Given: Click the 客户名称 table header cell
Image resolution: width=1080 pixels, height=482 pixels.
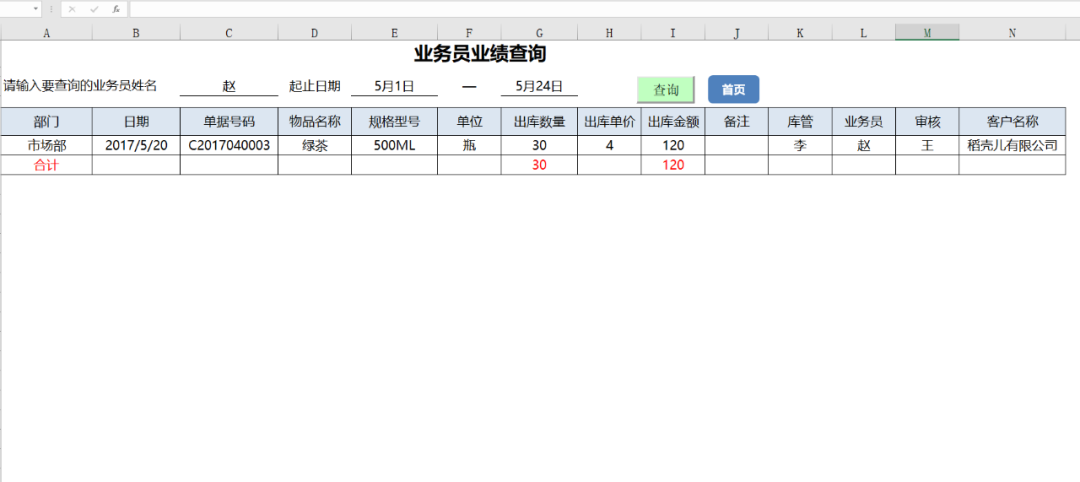Looking at the screenshot, I should [x=1012, y=122].
